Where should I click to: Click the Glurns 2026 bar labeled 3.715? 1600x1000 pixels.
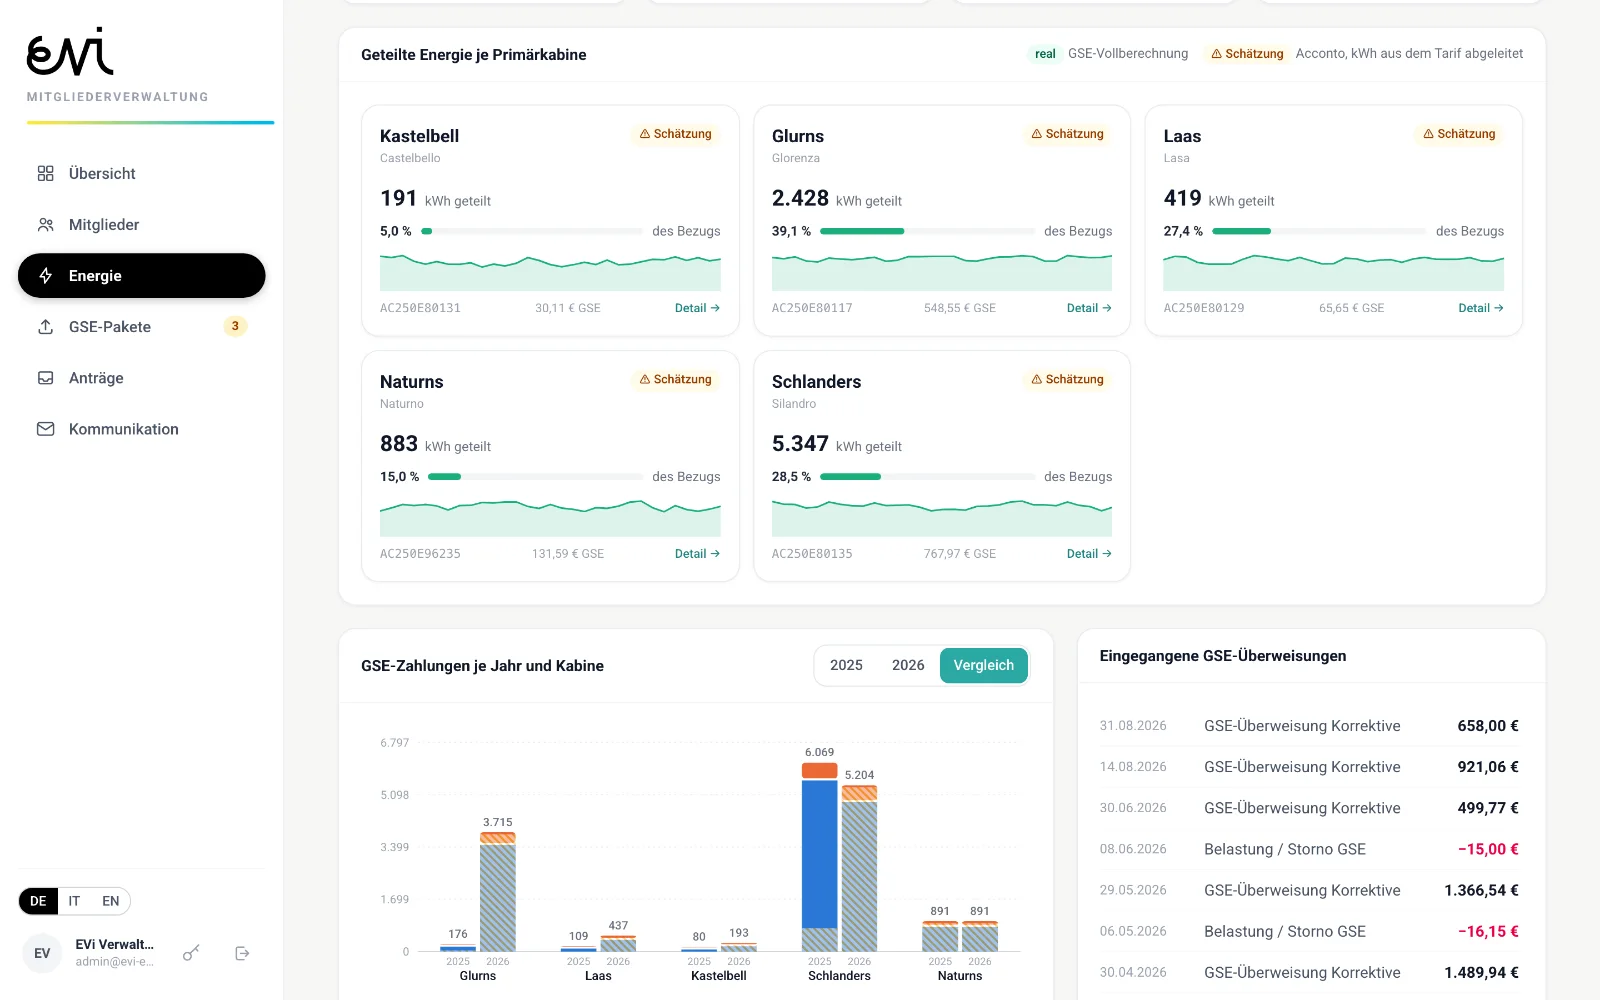pos(497,892)
